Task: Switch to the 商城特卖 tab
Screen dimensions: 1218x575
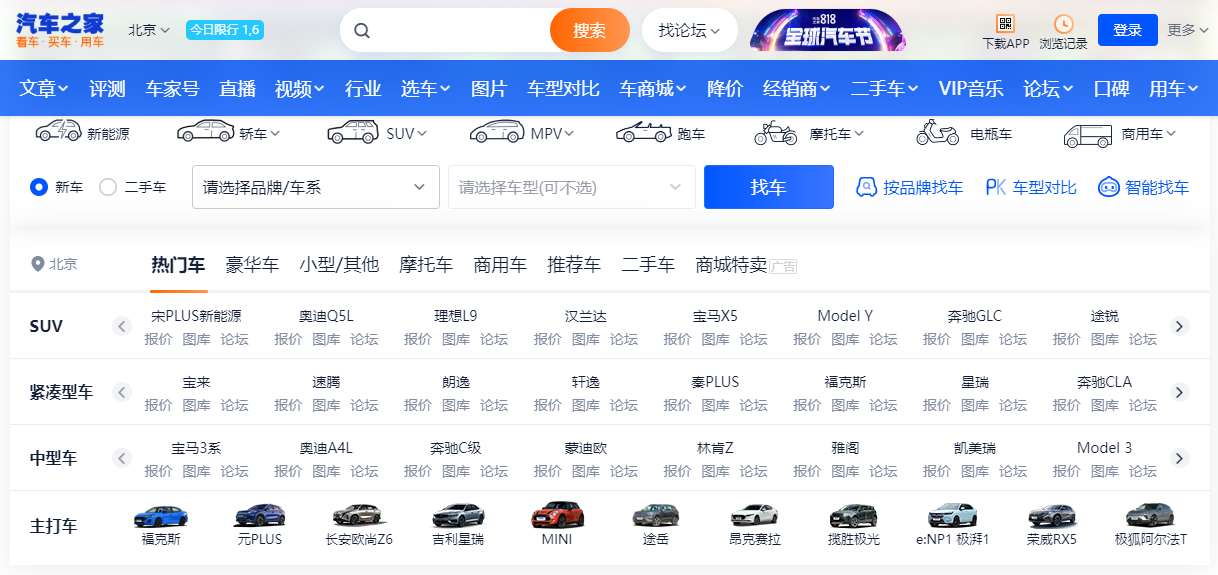Action: coord(731,265)
